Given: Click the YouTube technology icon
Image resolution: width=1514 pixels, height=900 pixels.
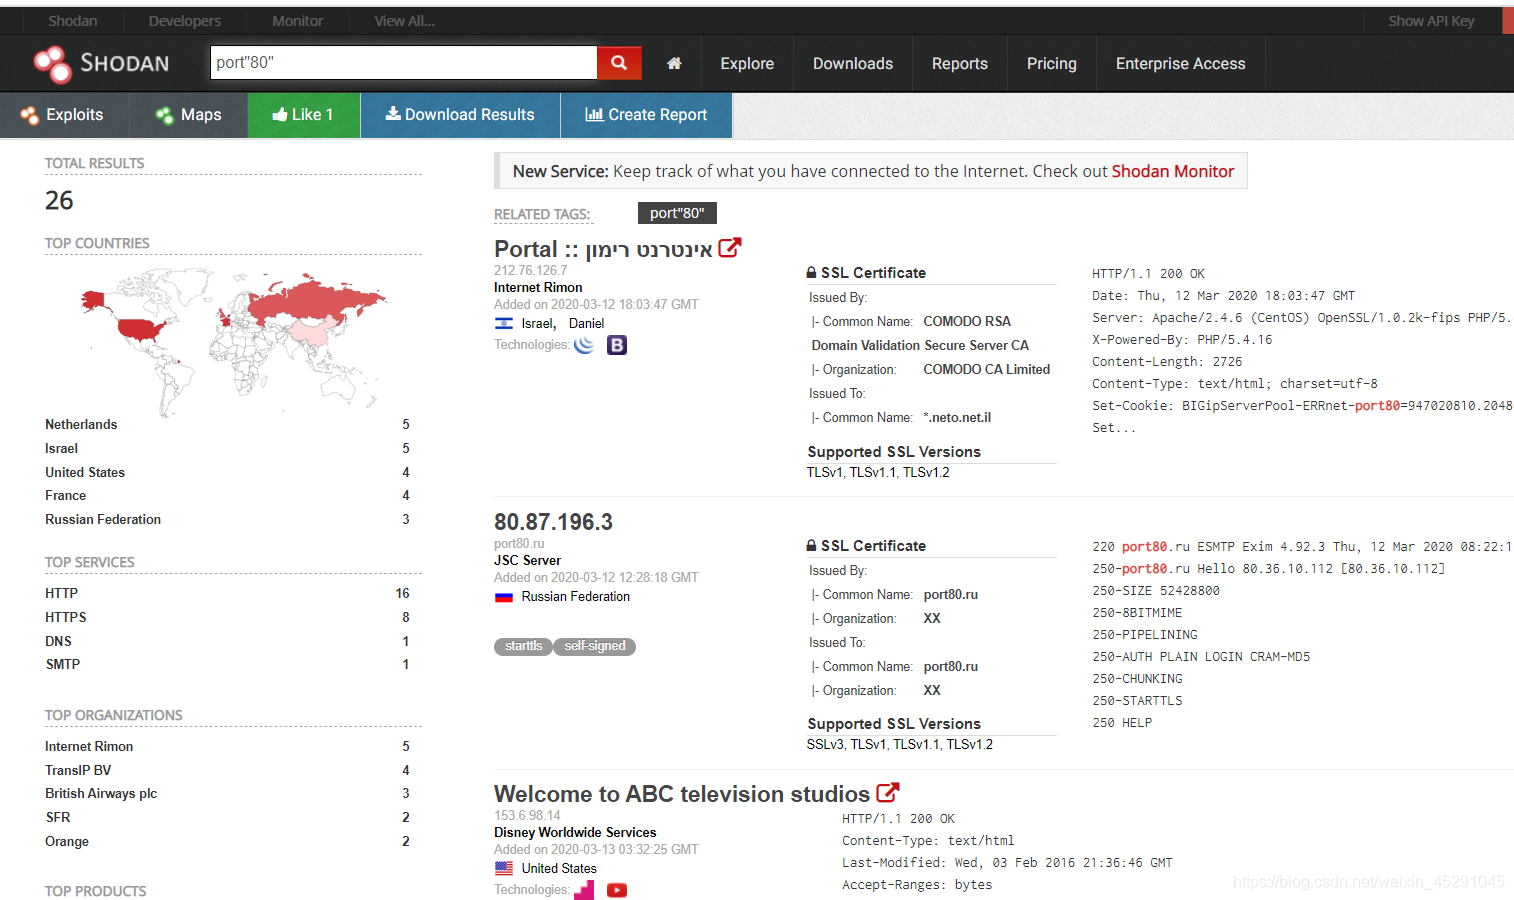Looking at the screenshot, I should point(617,890).
